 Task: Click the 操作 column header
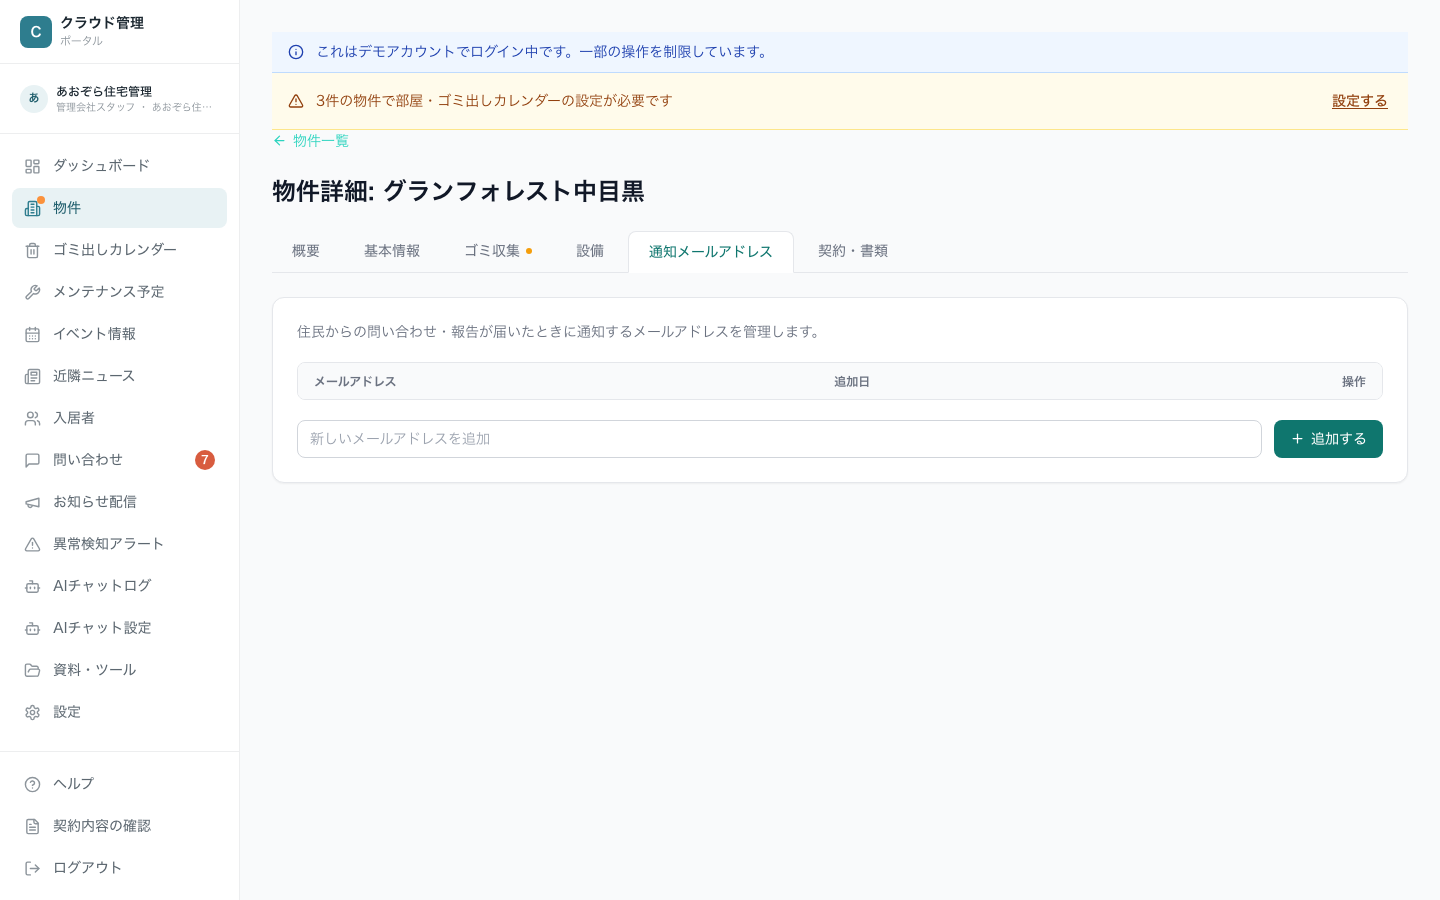coord(1354,382)
